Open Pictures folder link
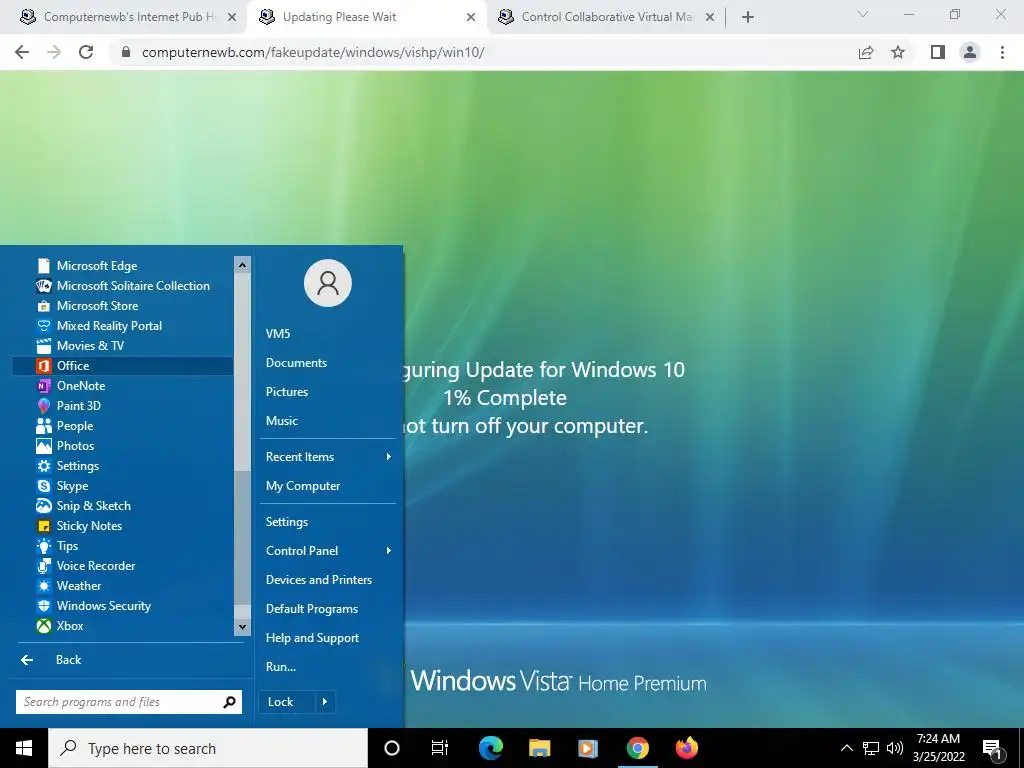The image size is (1024, 768). (287, 392)
